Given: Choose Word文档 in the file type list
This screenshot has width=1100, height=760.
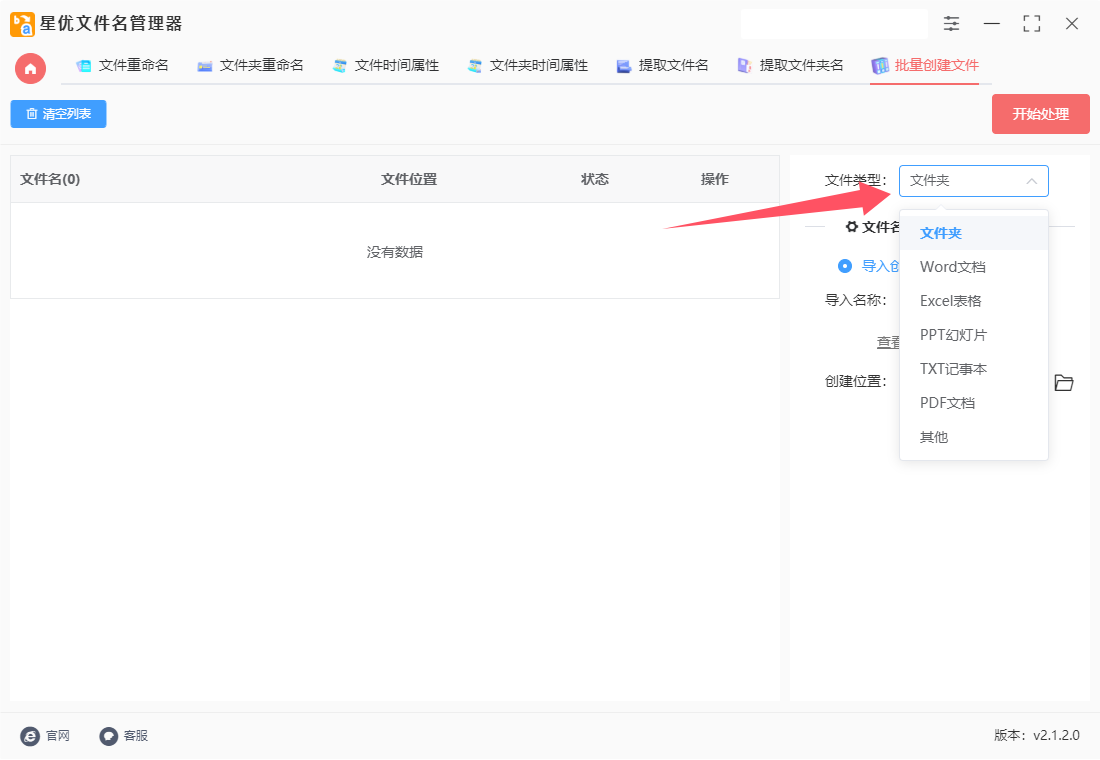Looking at the screenshot, I should (x=974, y=267).
